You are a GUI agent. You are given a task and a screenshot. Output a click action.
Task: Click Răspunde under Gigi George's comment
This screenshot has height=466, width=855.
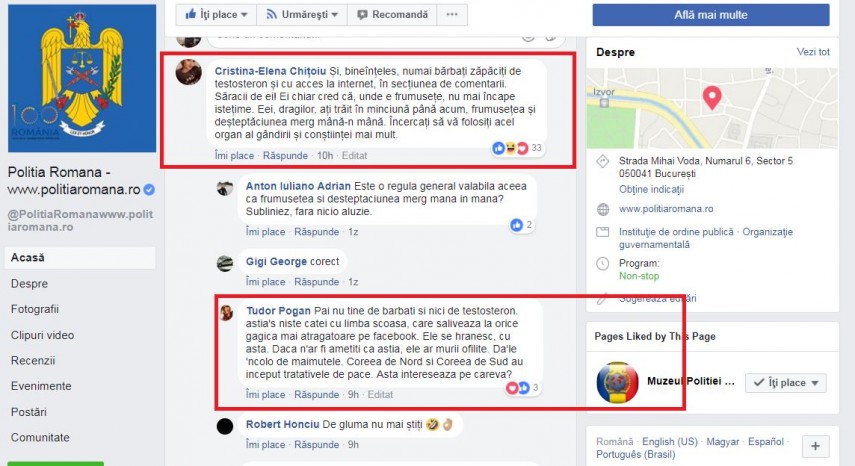tap(316, 282)
